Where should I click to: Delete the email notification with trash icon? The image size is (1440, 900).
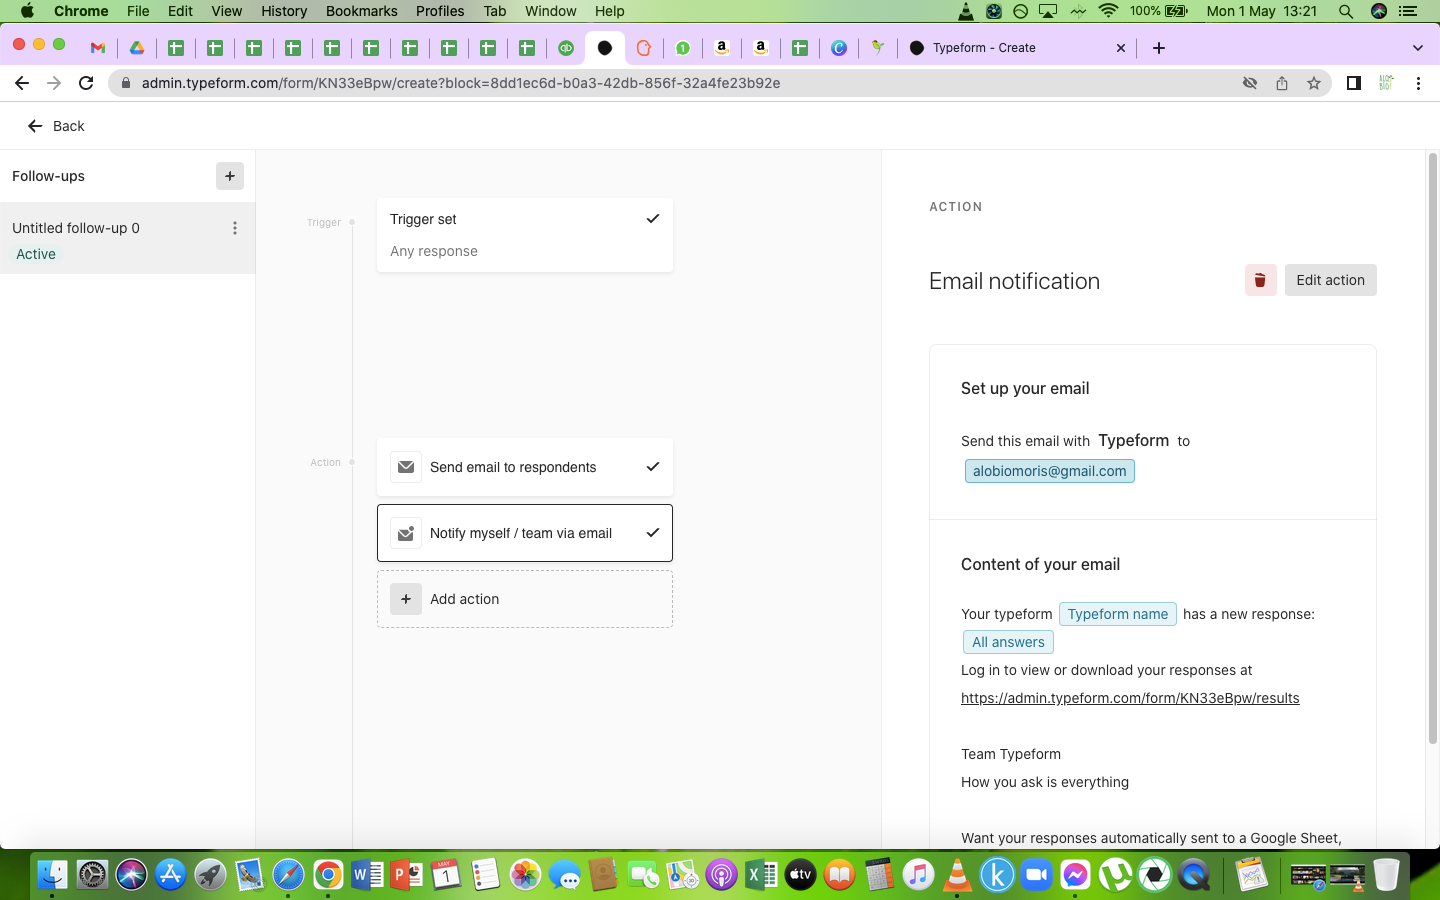point(1260,280)
